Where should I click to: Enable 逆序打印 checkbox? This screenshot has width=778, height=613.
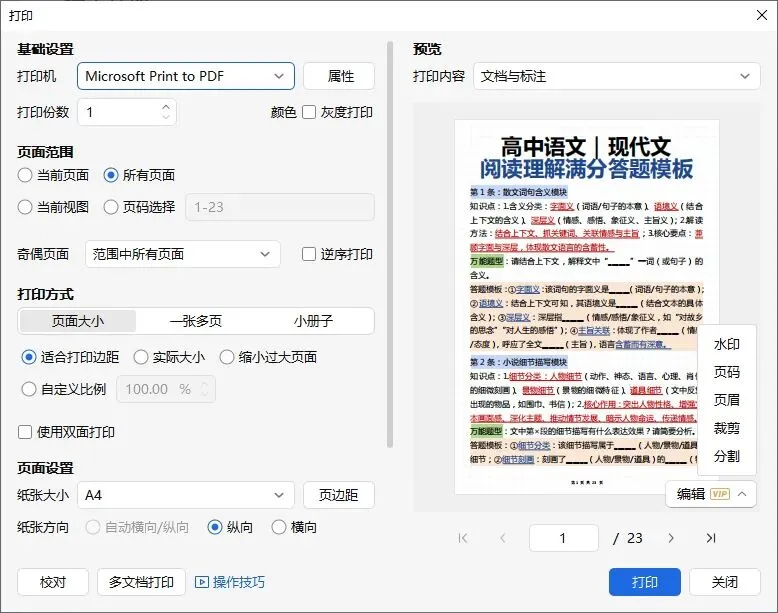point(309,254)
